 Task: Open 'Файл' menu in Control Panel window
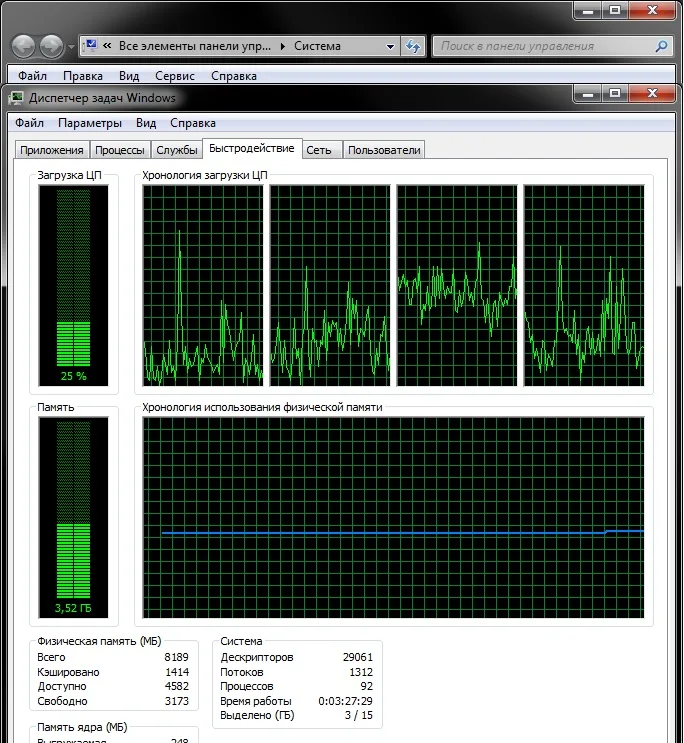[32, 76]
